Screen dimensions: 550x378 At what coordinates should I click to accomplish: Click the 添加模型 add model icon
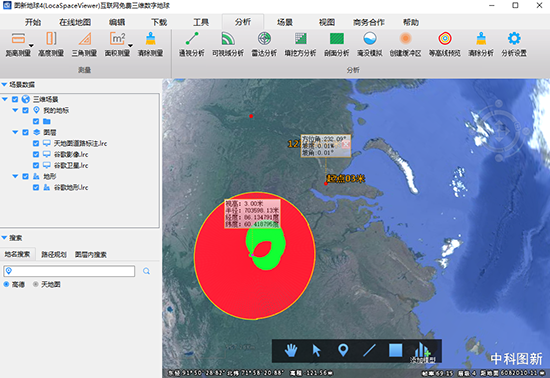tap(423, 351)
